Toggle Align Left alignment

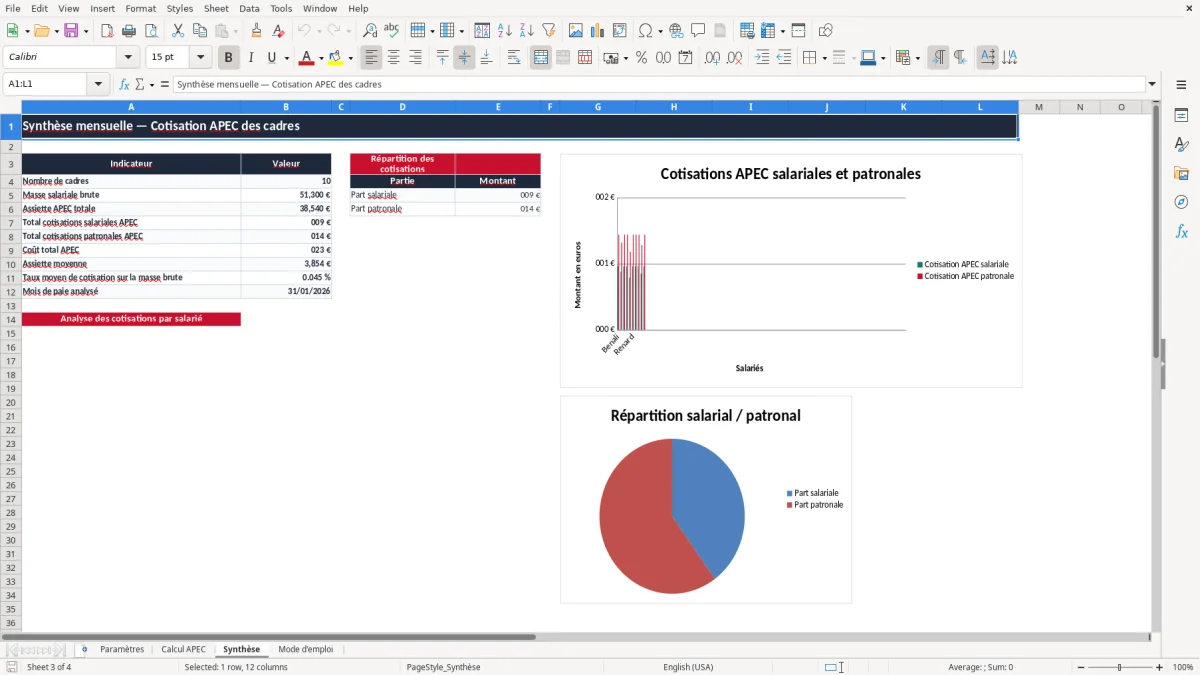pyautogui.click(x=372, y=58)
